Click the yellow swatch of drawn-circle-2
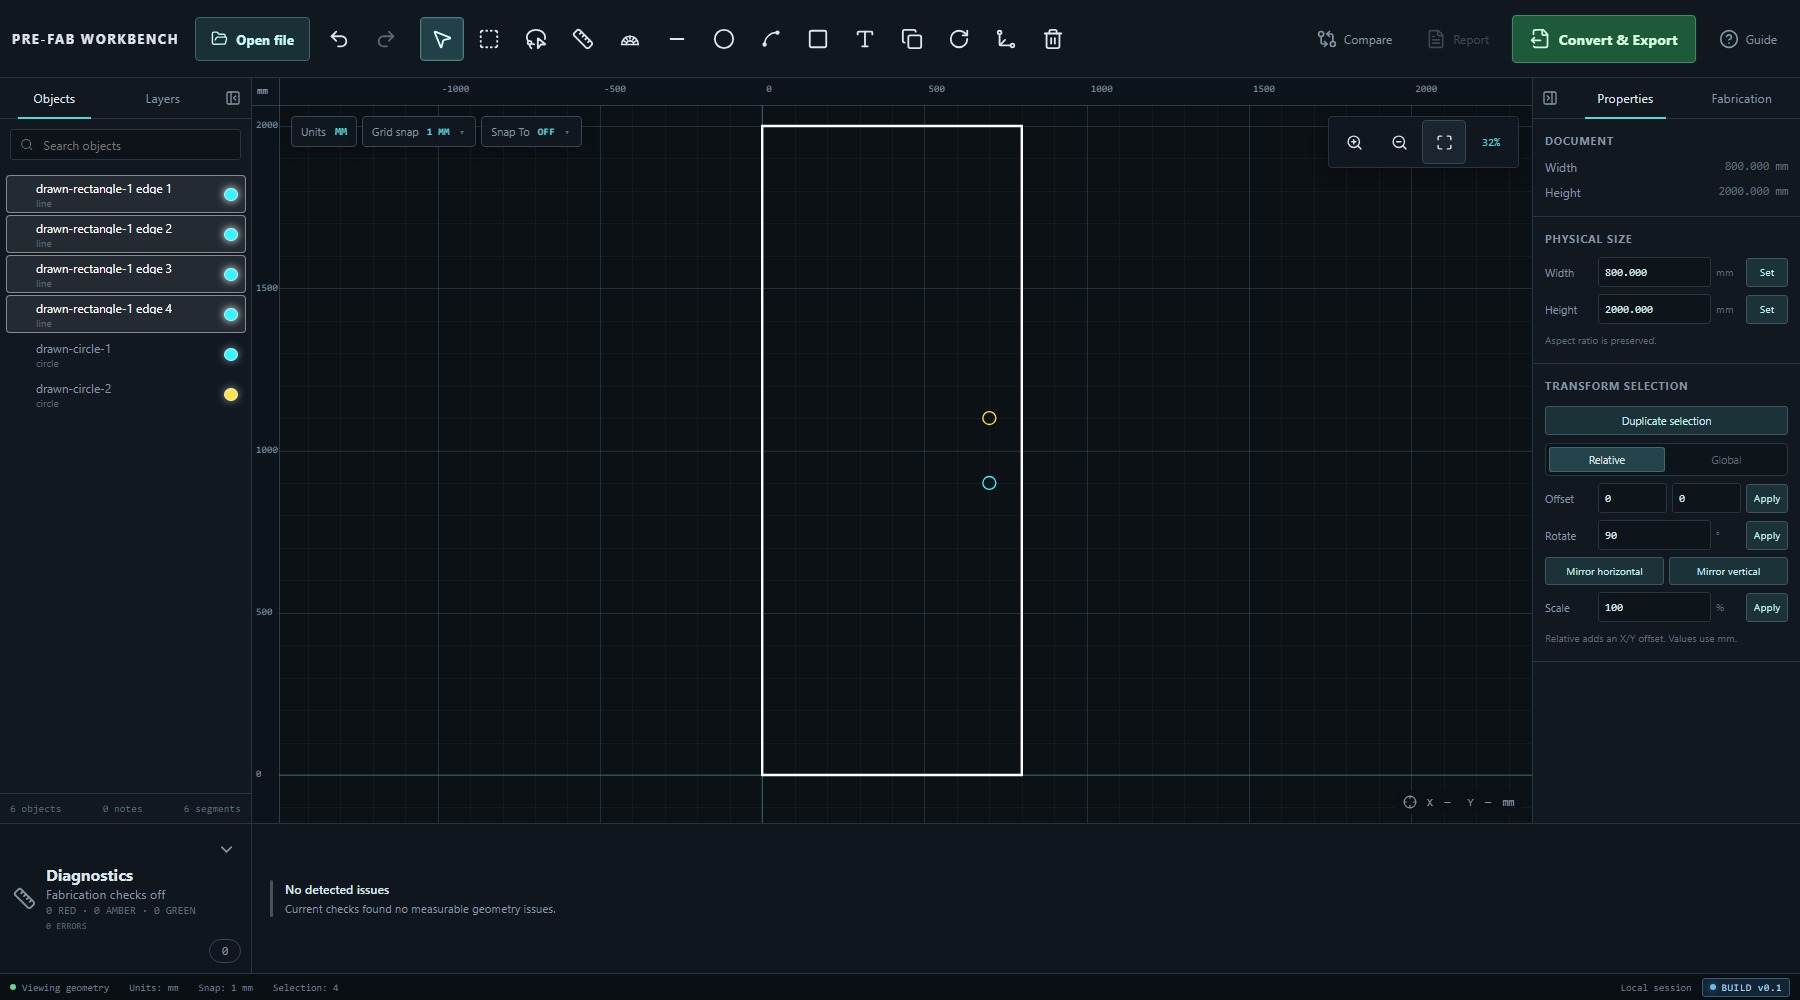 (x=231, y=395)
